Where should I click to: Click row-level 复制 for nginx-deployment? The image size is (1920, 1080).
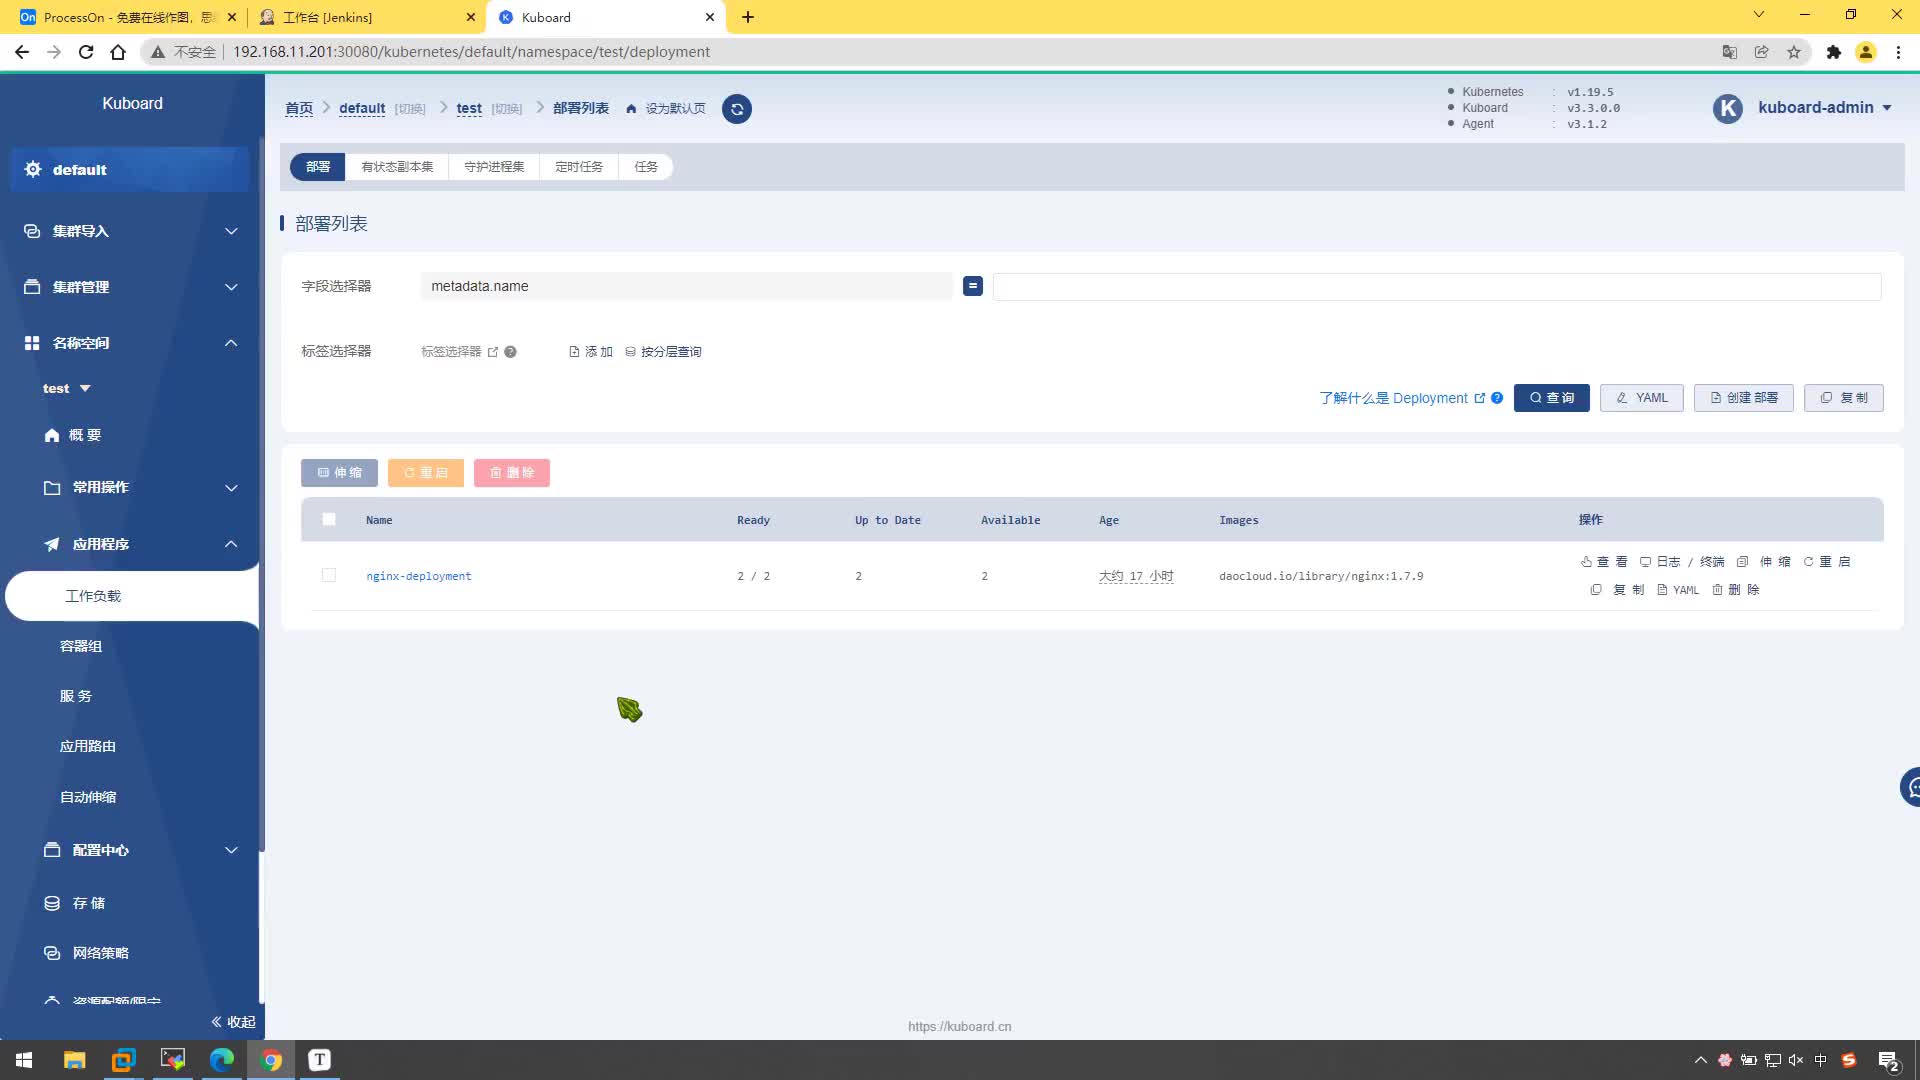pos(1617,590)
